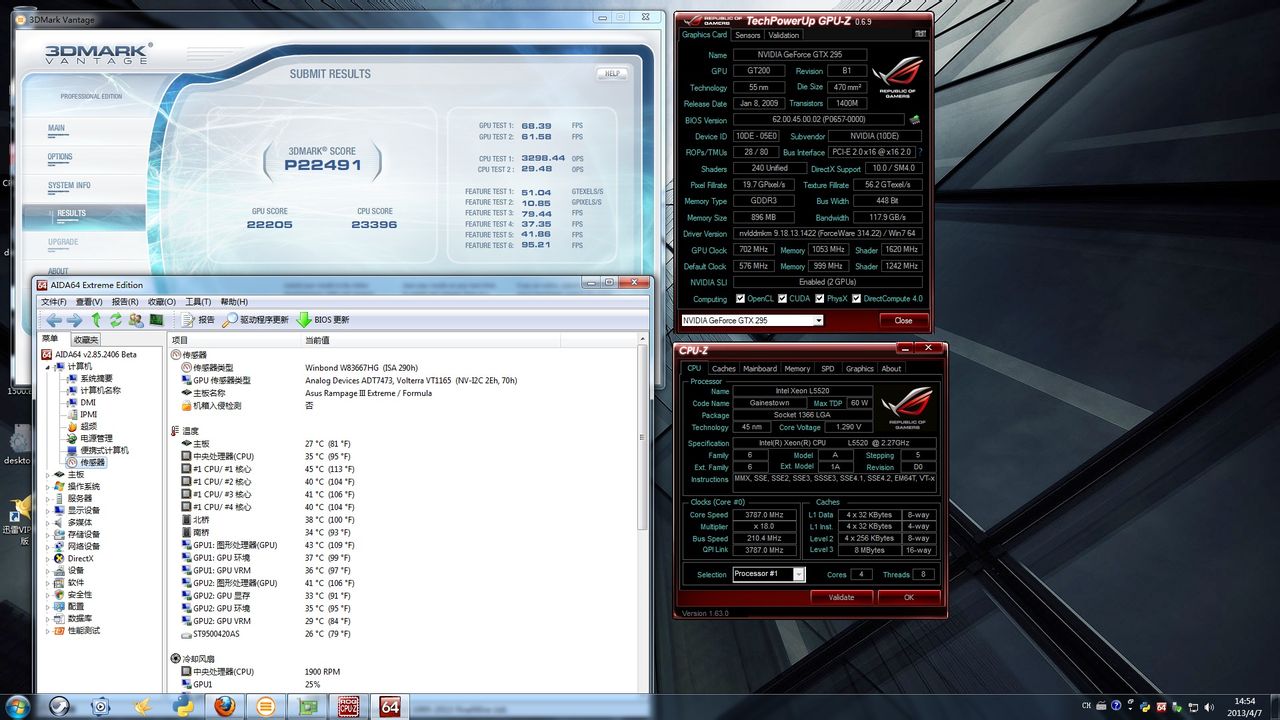Screen dimensions: 1280x720
Task: Open the About tab in CPU-Z
Action: tap(891, 368)
